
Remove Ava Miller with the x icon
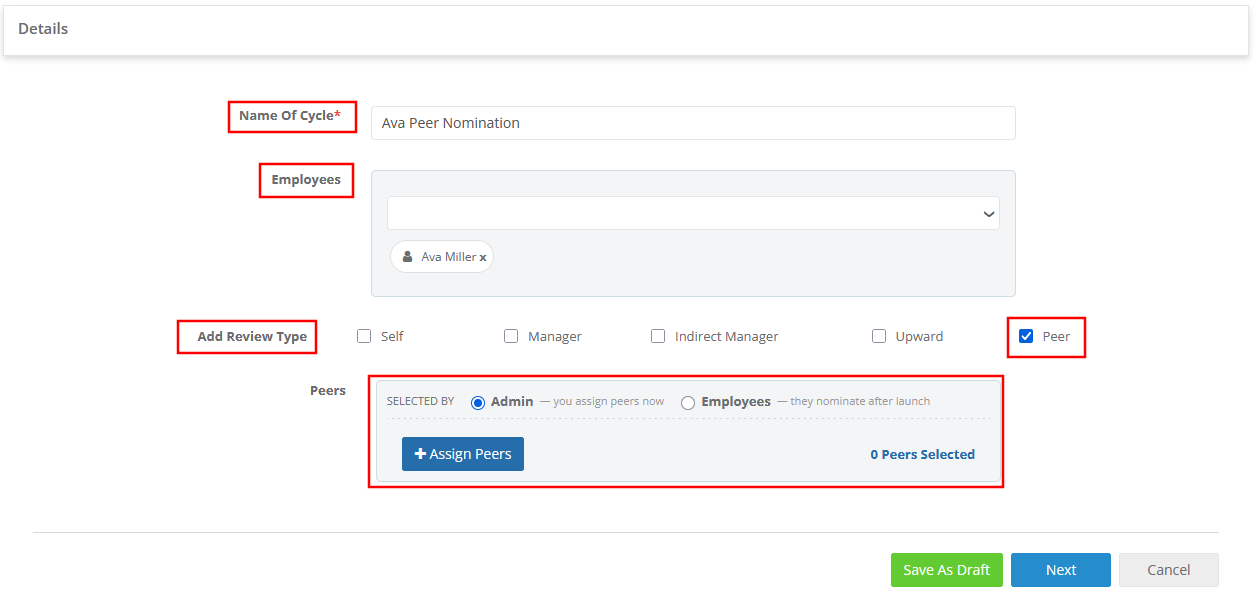(x=483, y=258)
